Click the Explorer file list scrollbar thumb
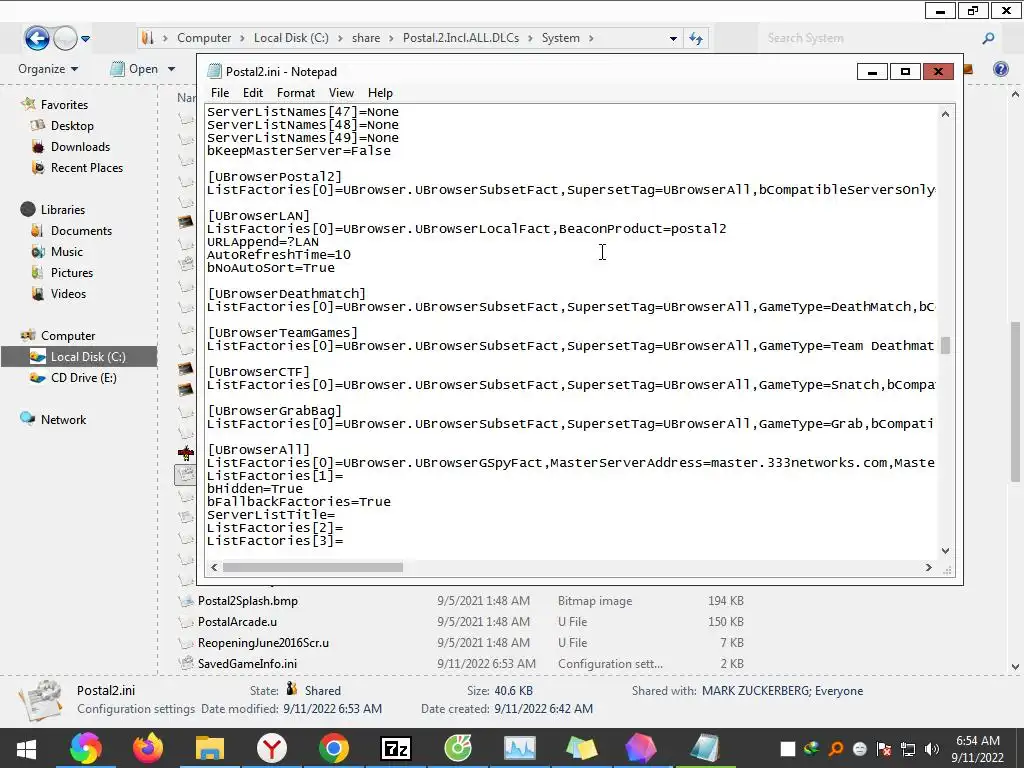The height and width of the screenshot is (768, 1024). click(x=1015, y=402)
